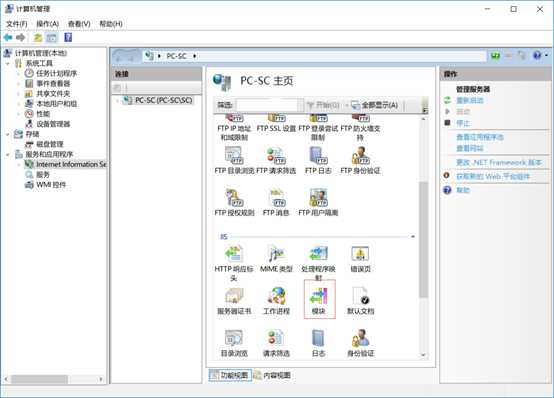This screenshot has height=398, width=554.
Task: Click 获取新的 Web 平台组件 link
Action: coord(493,176)
